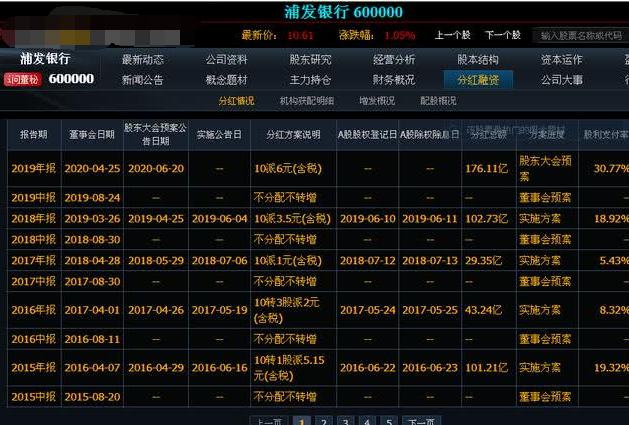This screenshot has width=629, height=425.
Task: Open the 经营分析 menu item
Action: (x=394, y=60)
